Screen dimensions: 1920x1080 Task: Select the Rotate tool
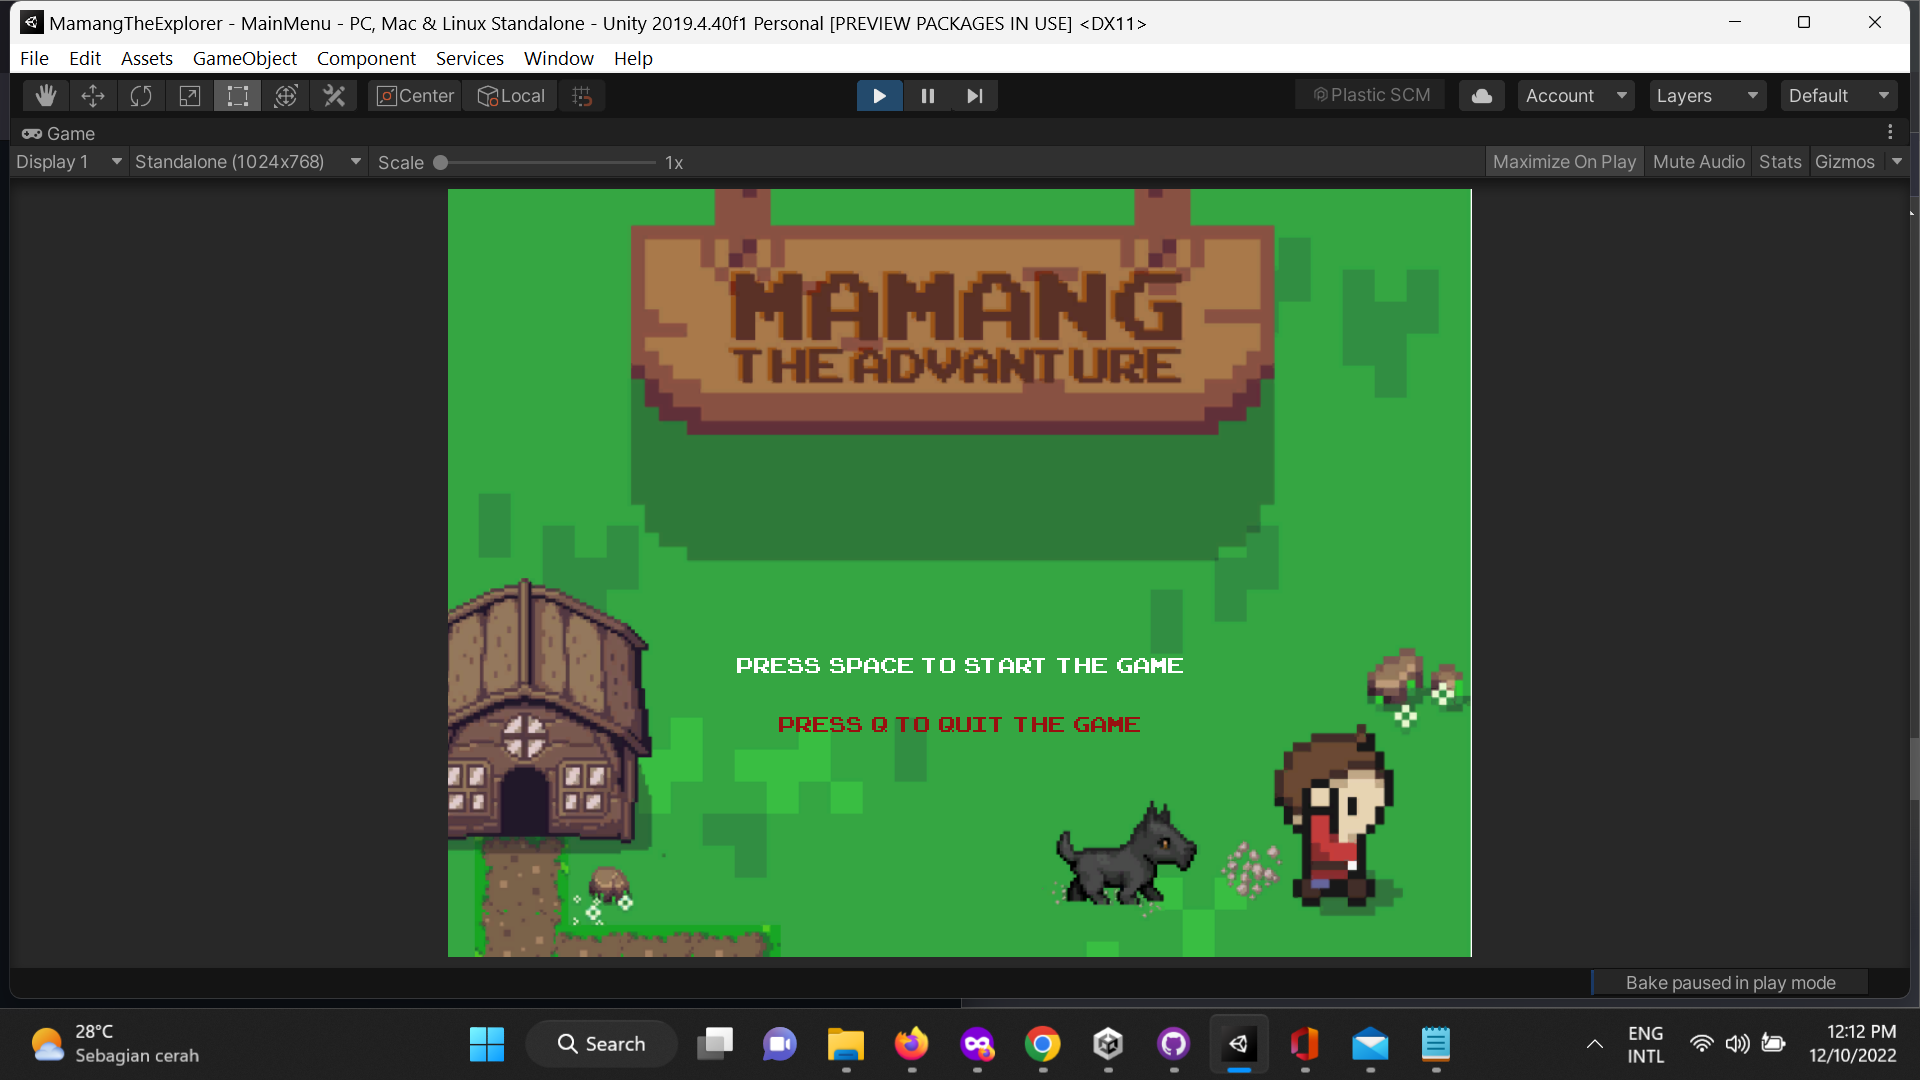click(141, 96)
